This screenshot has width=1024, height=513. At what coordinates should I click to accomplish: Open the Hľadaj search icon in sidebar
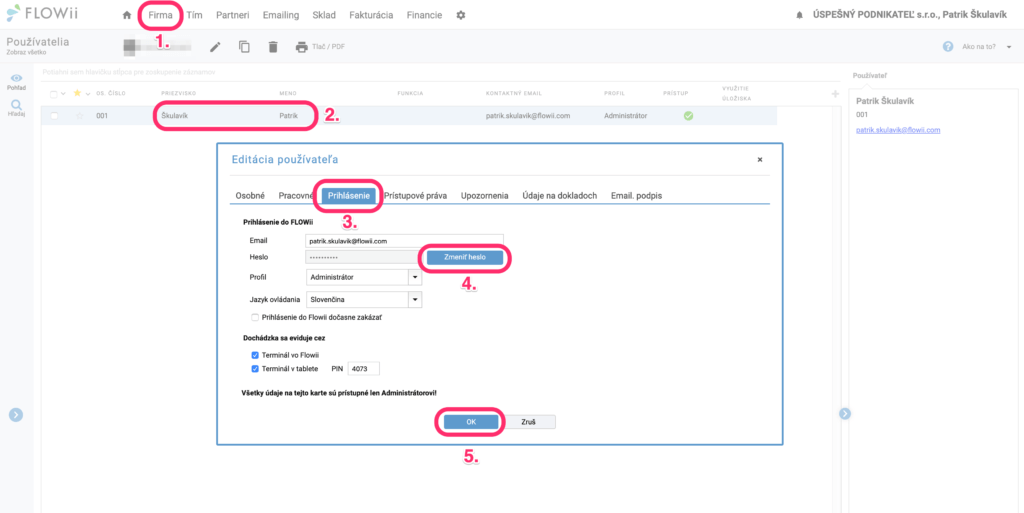tap(17, 105)
